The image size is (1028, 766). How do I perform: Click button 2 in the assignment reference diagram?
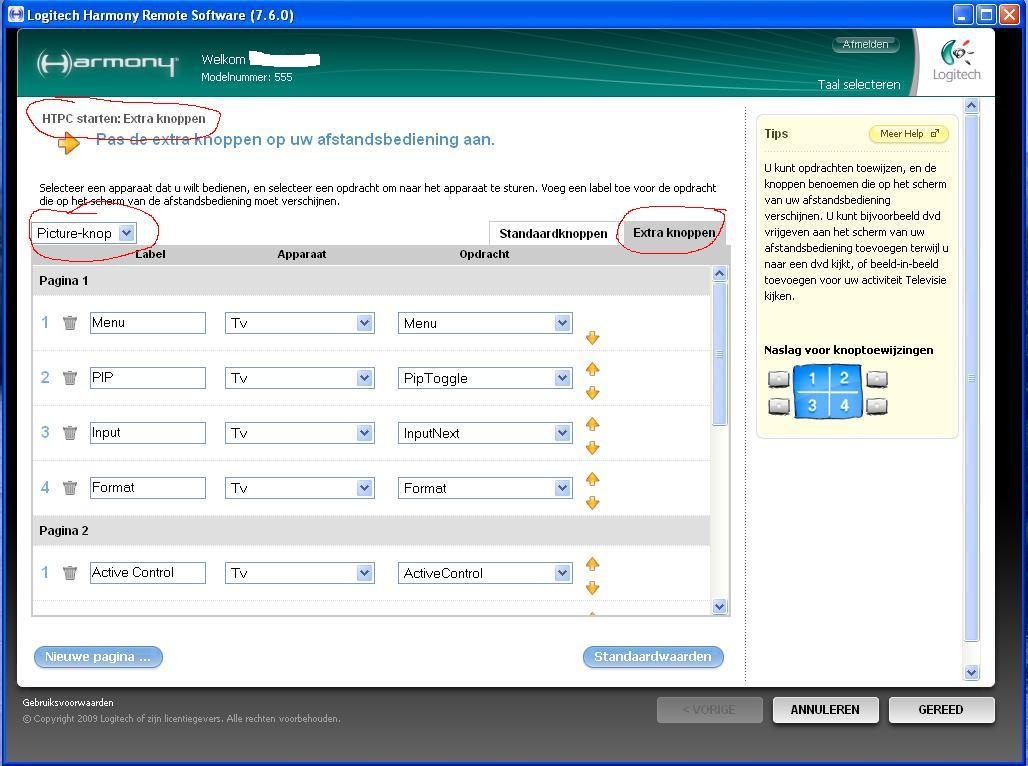tap(844, 378)
